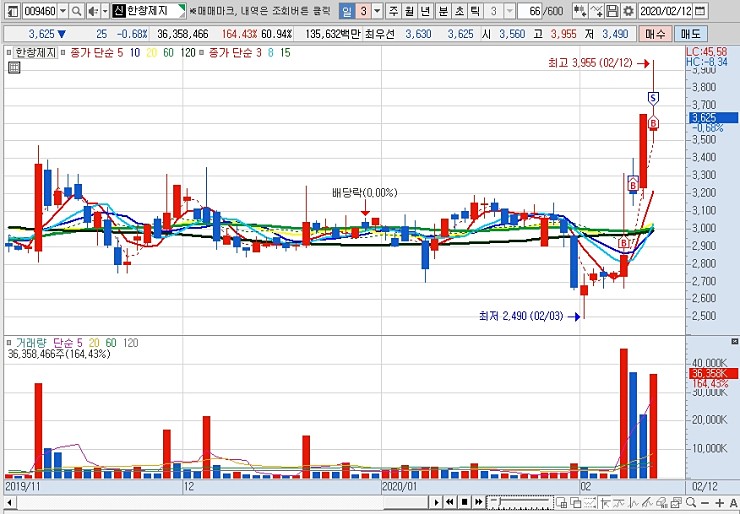
Task: Click the pencil drawing icon in bottom toolbar
Action: pyautogui.click(x=648, y=502)
